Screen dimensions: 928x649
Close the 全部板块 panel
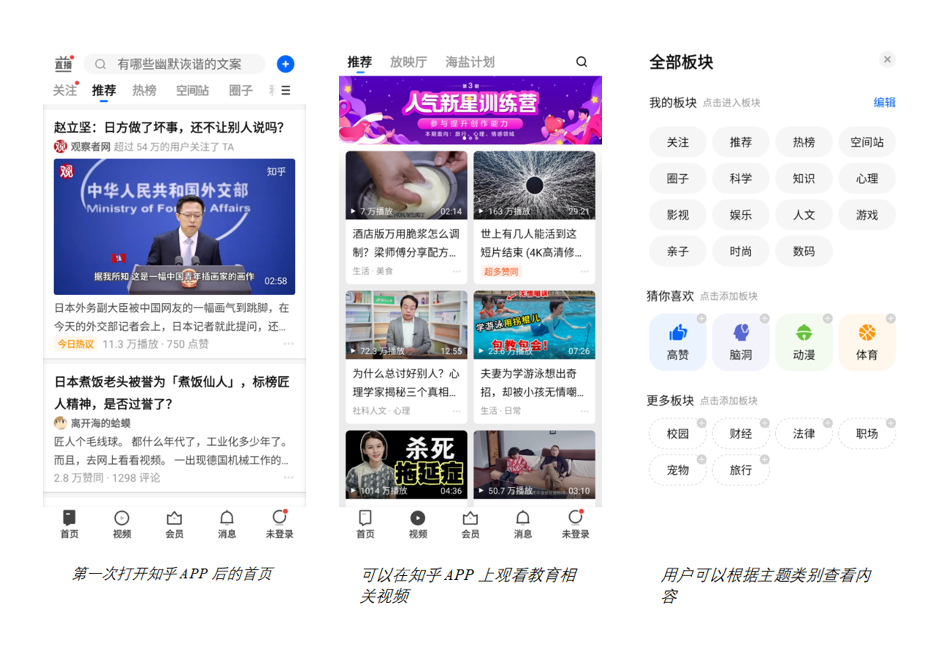pos(887,59)
